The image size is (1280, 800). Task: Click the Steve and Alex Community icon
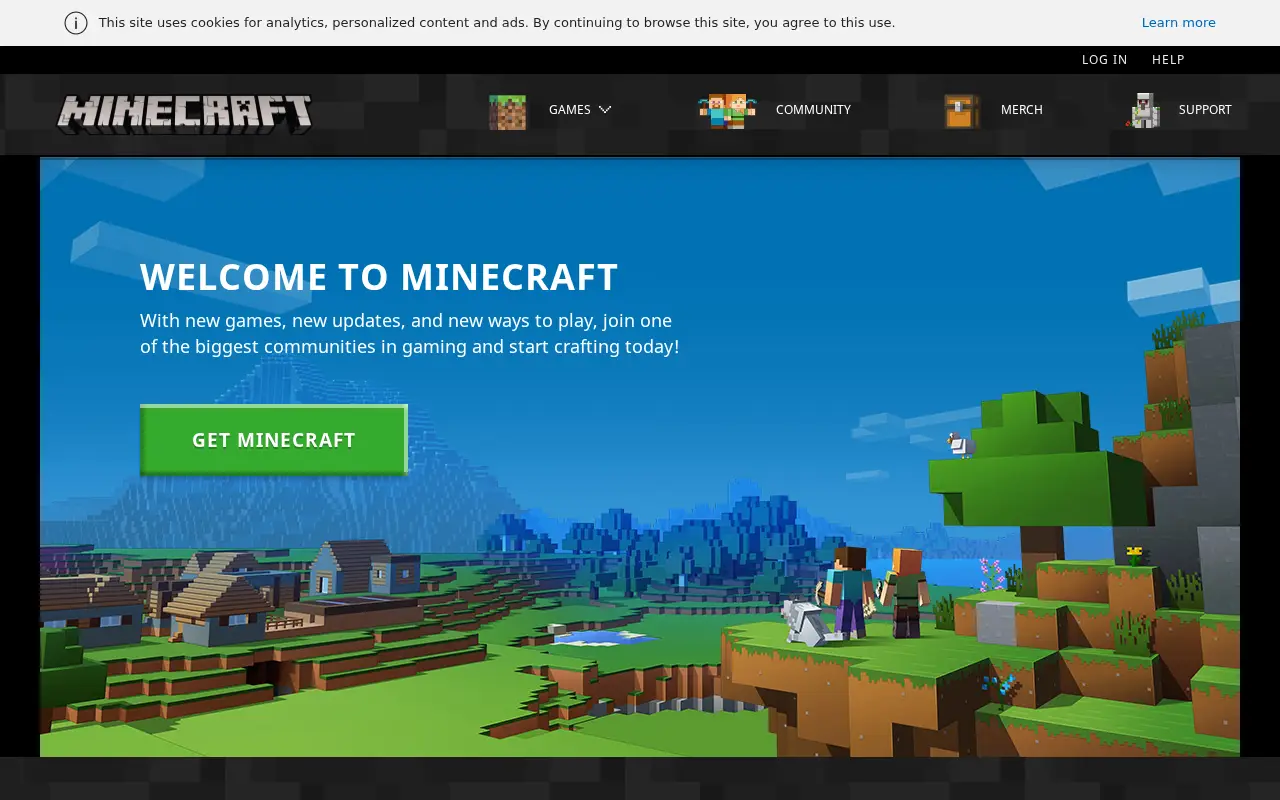(x=727, y=111)
